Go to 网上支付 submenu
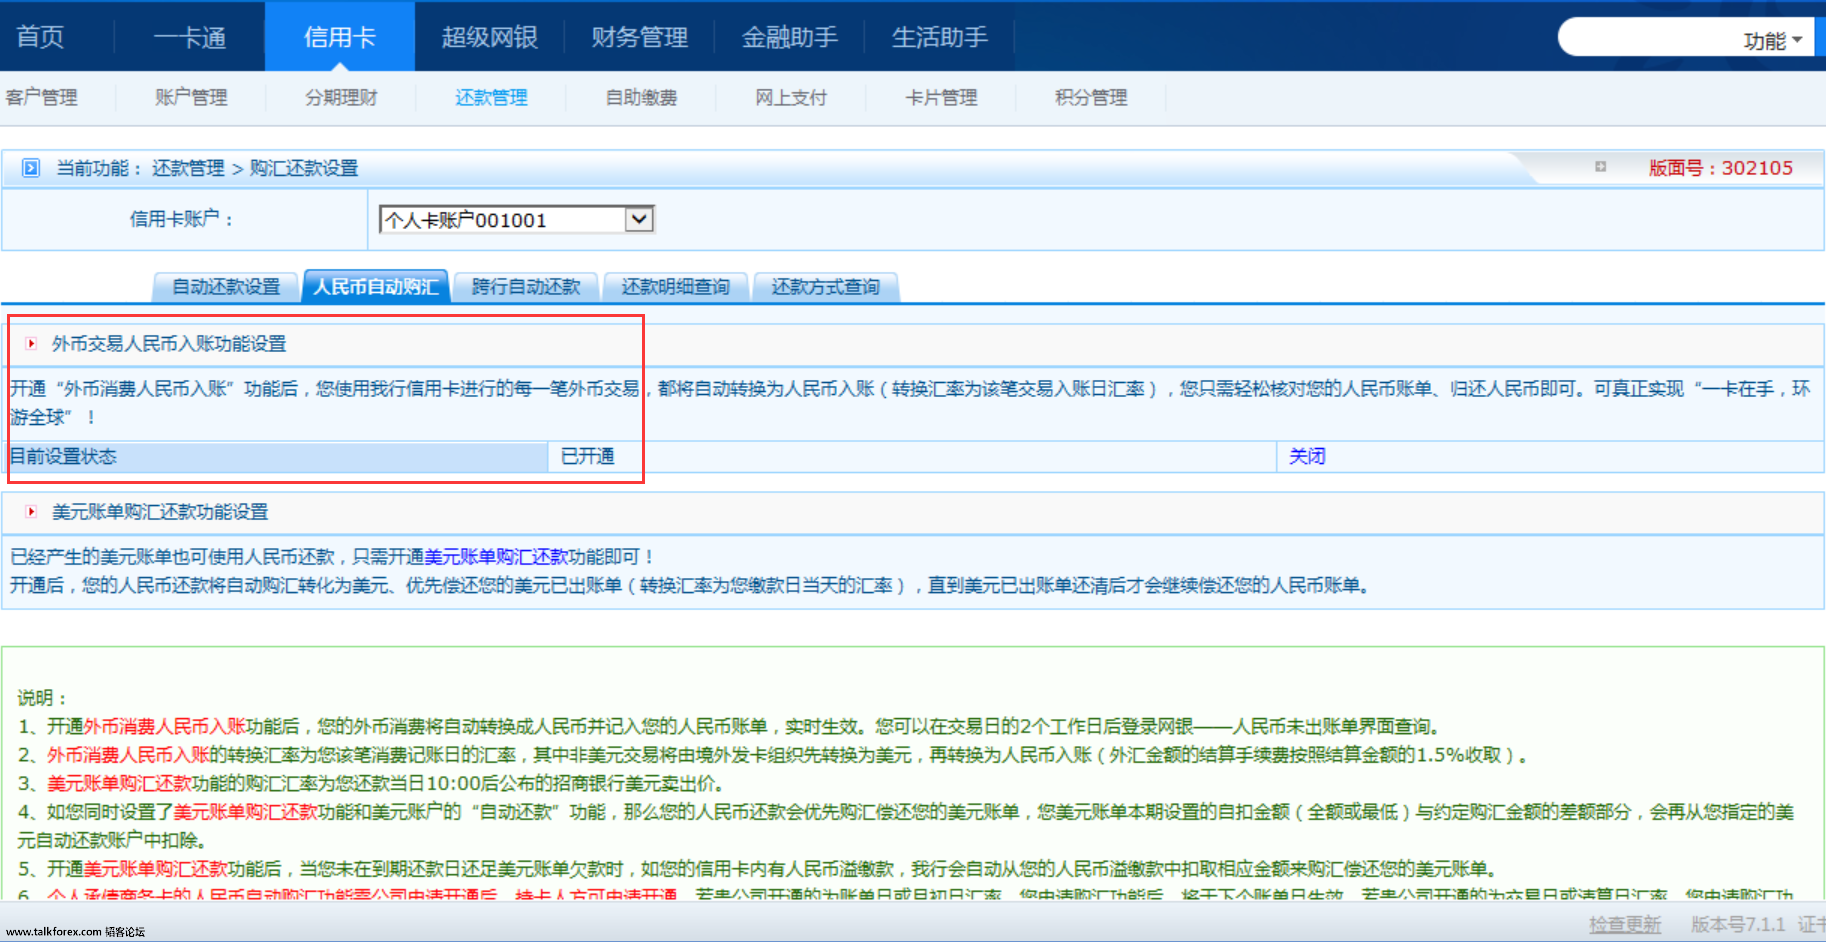 [791, 98]
